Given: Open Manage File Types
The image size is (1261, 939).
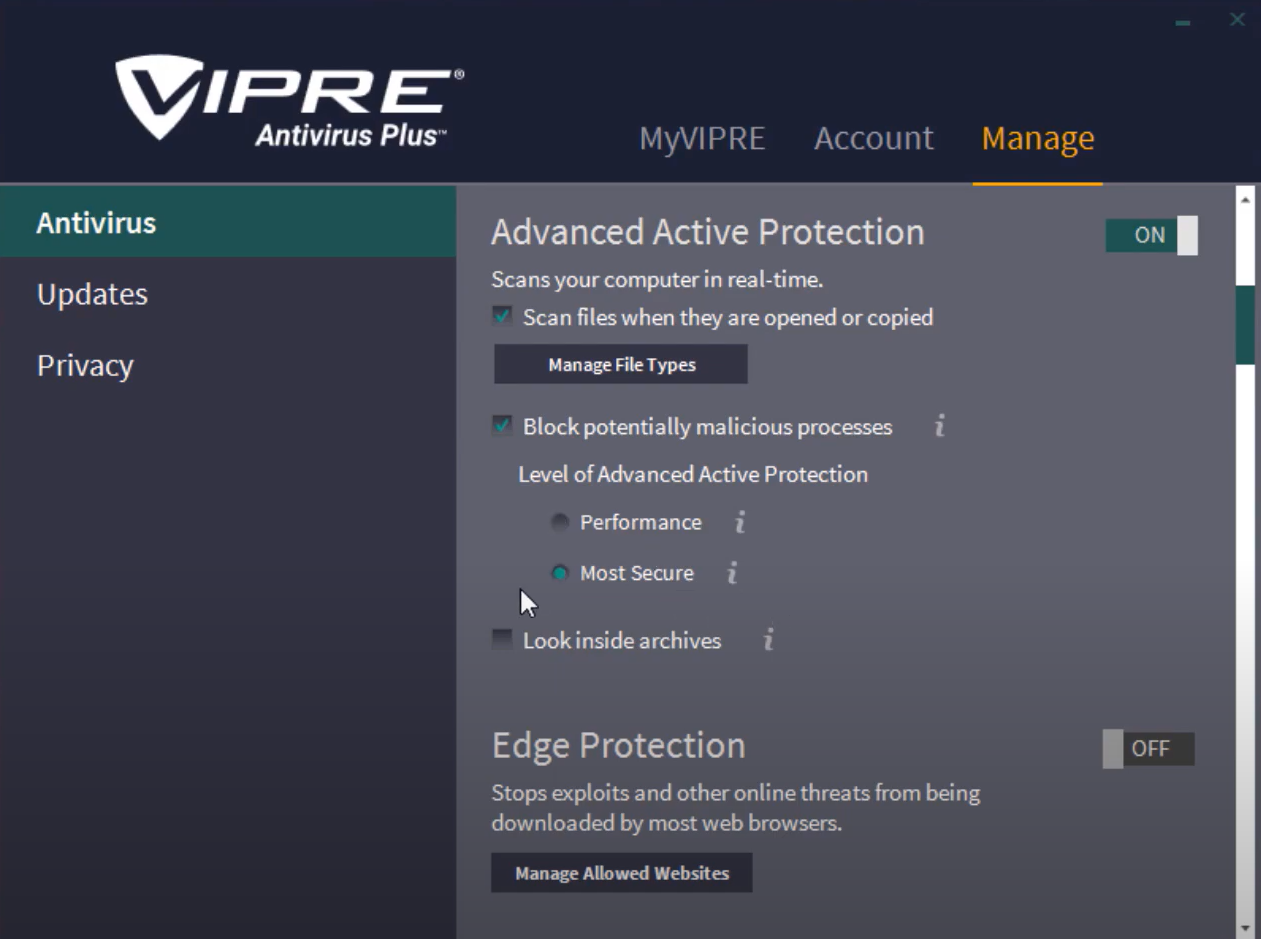Looking at the screenshot, I should coord(620,364).
